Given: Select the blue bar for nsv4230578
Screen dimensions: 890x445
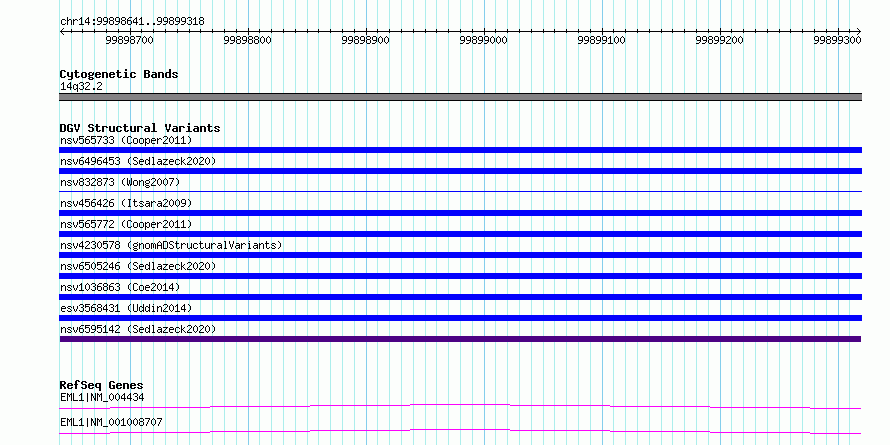Looking at the screenshot, I should click(460, 255).
